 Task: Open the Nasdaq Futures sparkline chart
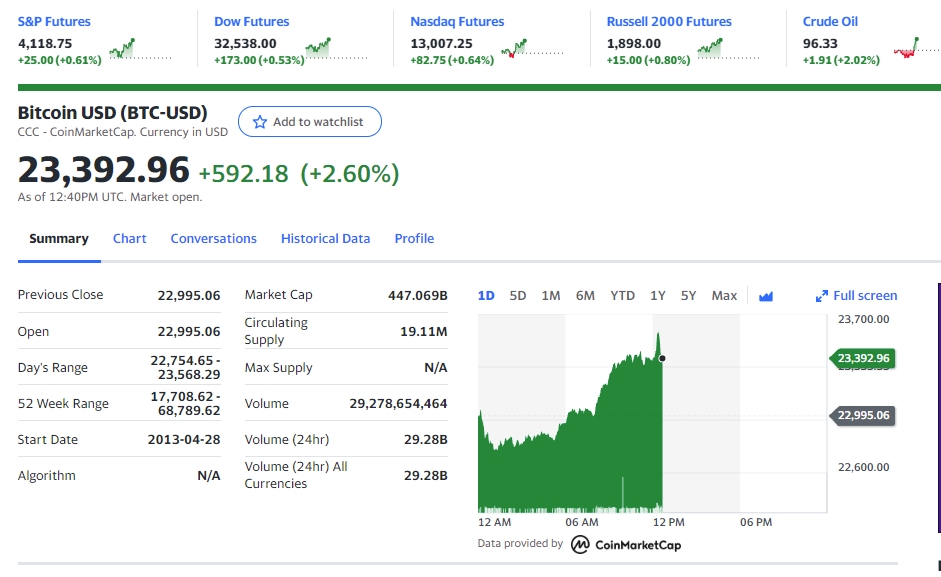coord(532,49)
